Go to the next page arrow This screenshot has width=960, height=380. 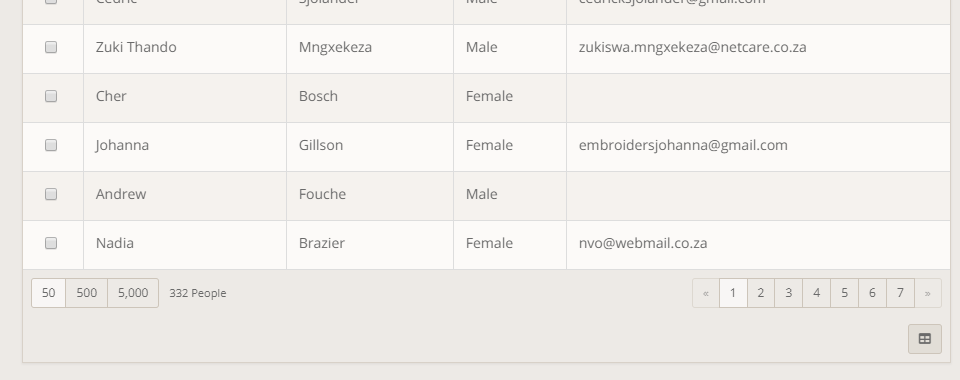point(928,293)
